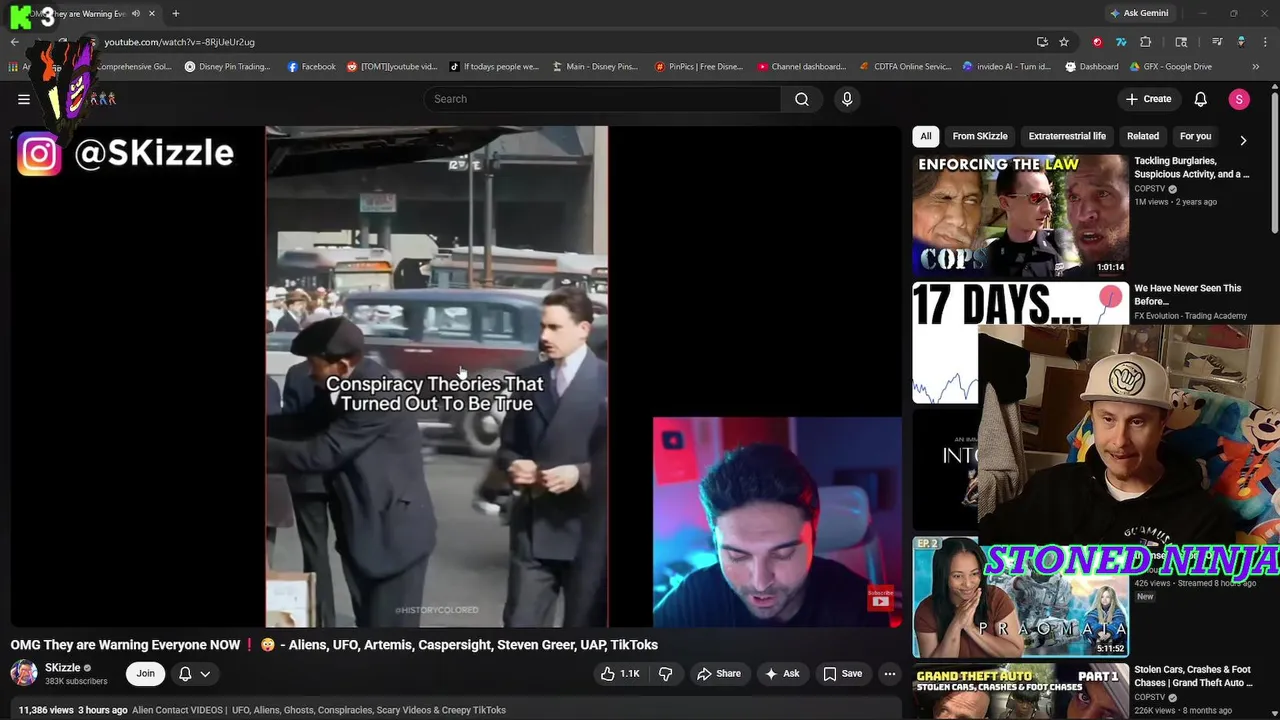Viewport: 1280px width, 720px height.
Task: Open the Disney Pin Trading bookmark
Action: (227, 67)
